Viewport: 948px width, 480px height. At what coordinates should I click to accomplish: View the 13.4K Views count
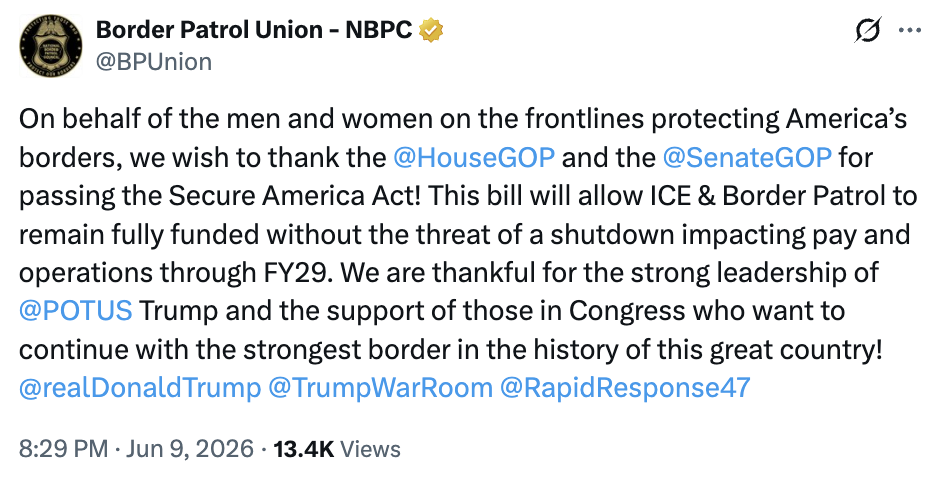tap(337, 449)
